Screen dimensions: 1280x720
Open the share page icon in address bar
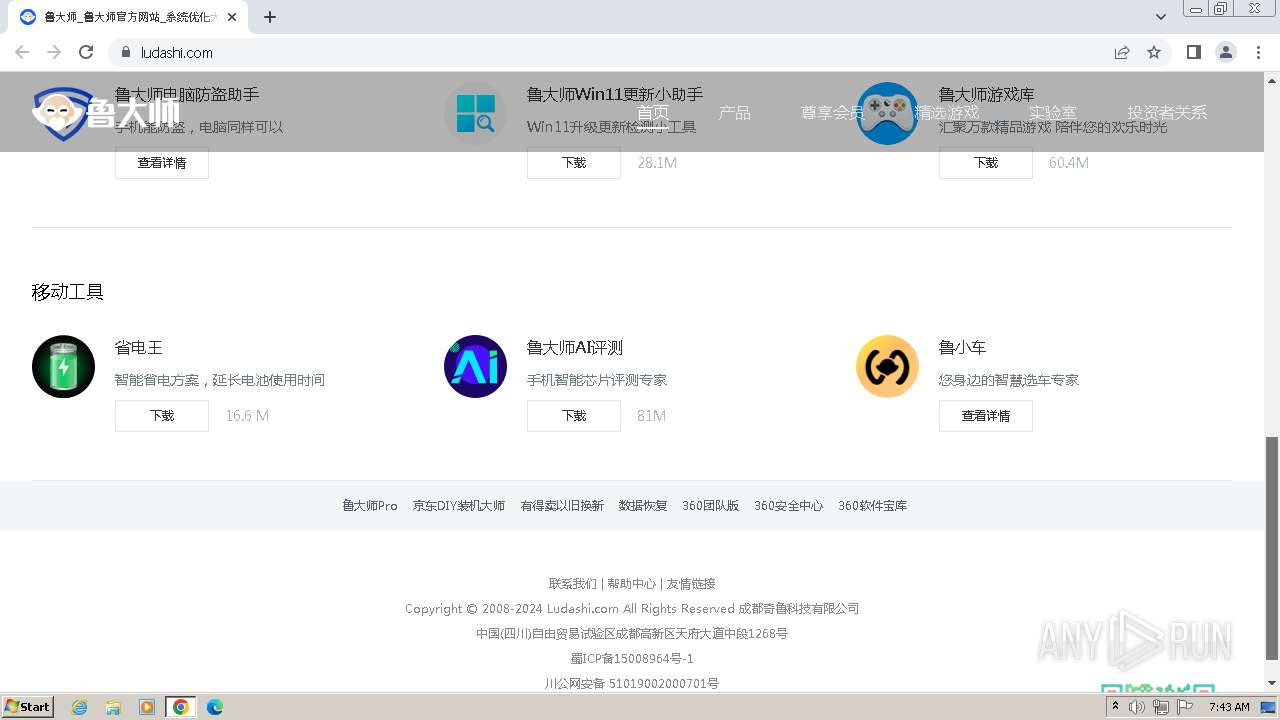coord(1122,52)
